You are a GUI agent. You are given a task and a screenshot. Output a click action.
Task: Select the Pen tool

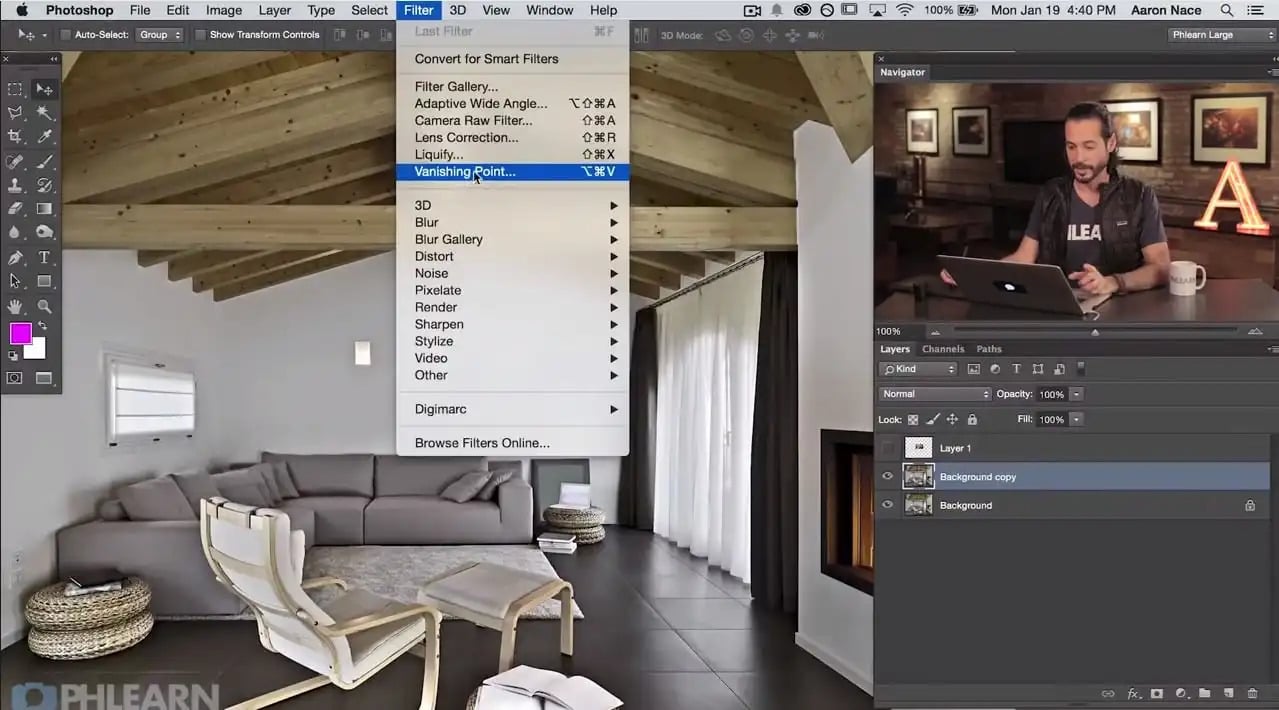pyautogui.click(x=15, y=257)
